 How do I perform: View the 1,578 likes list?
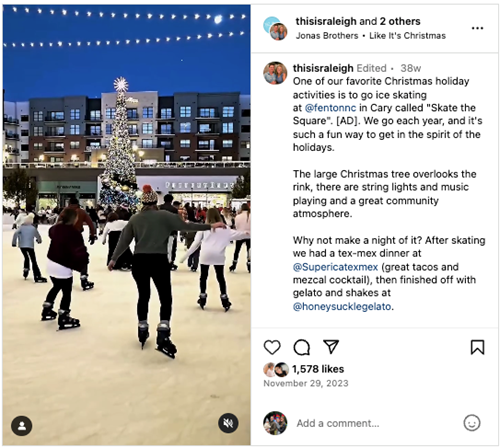[318, 369]
